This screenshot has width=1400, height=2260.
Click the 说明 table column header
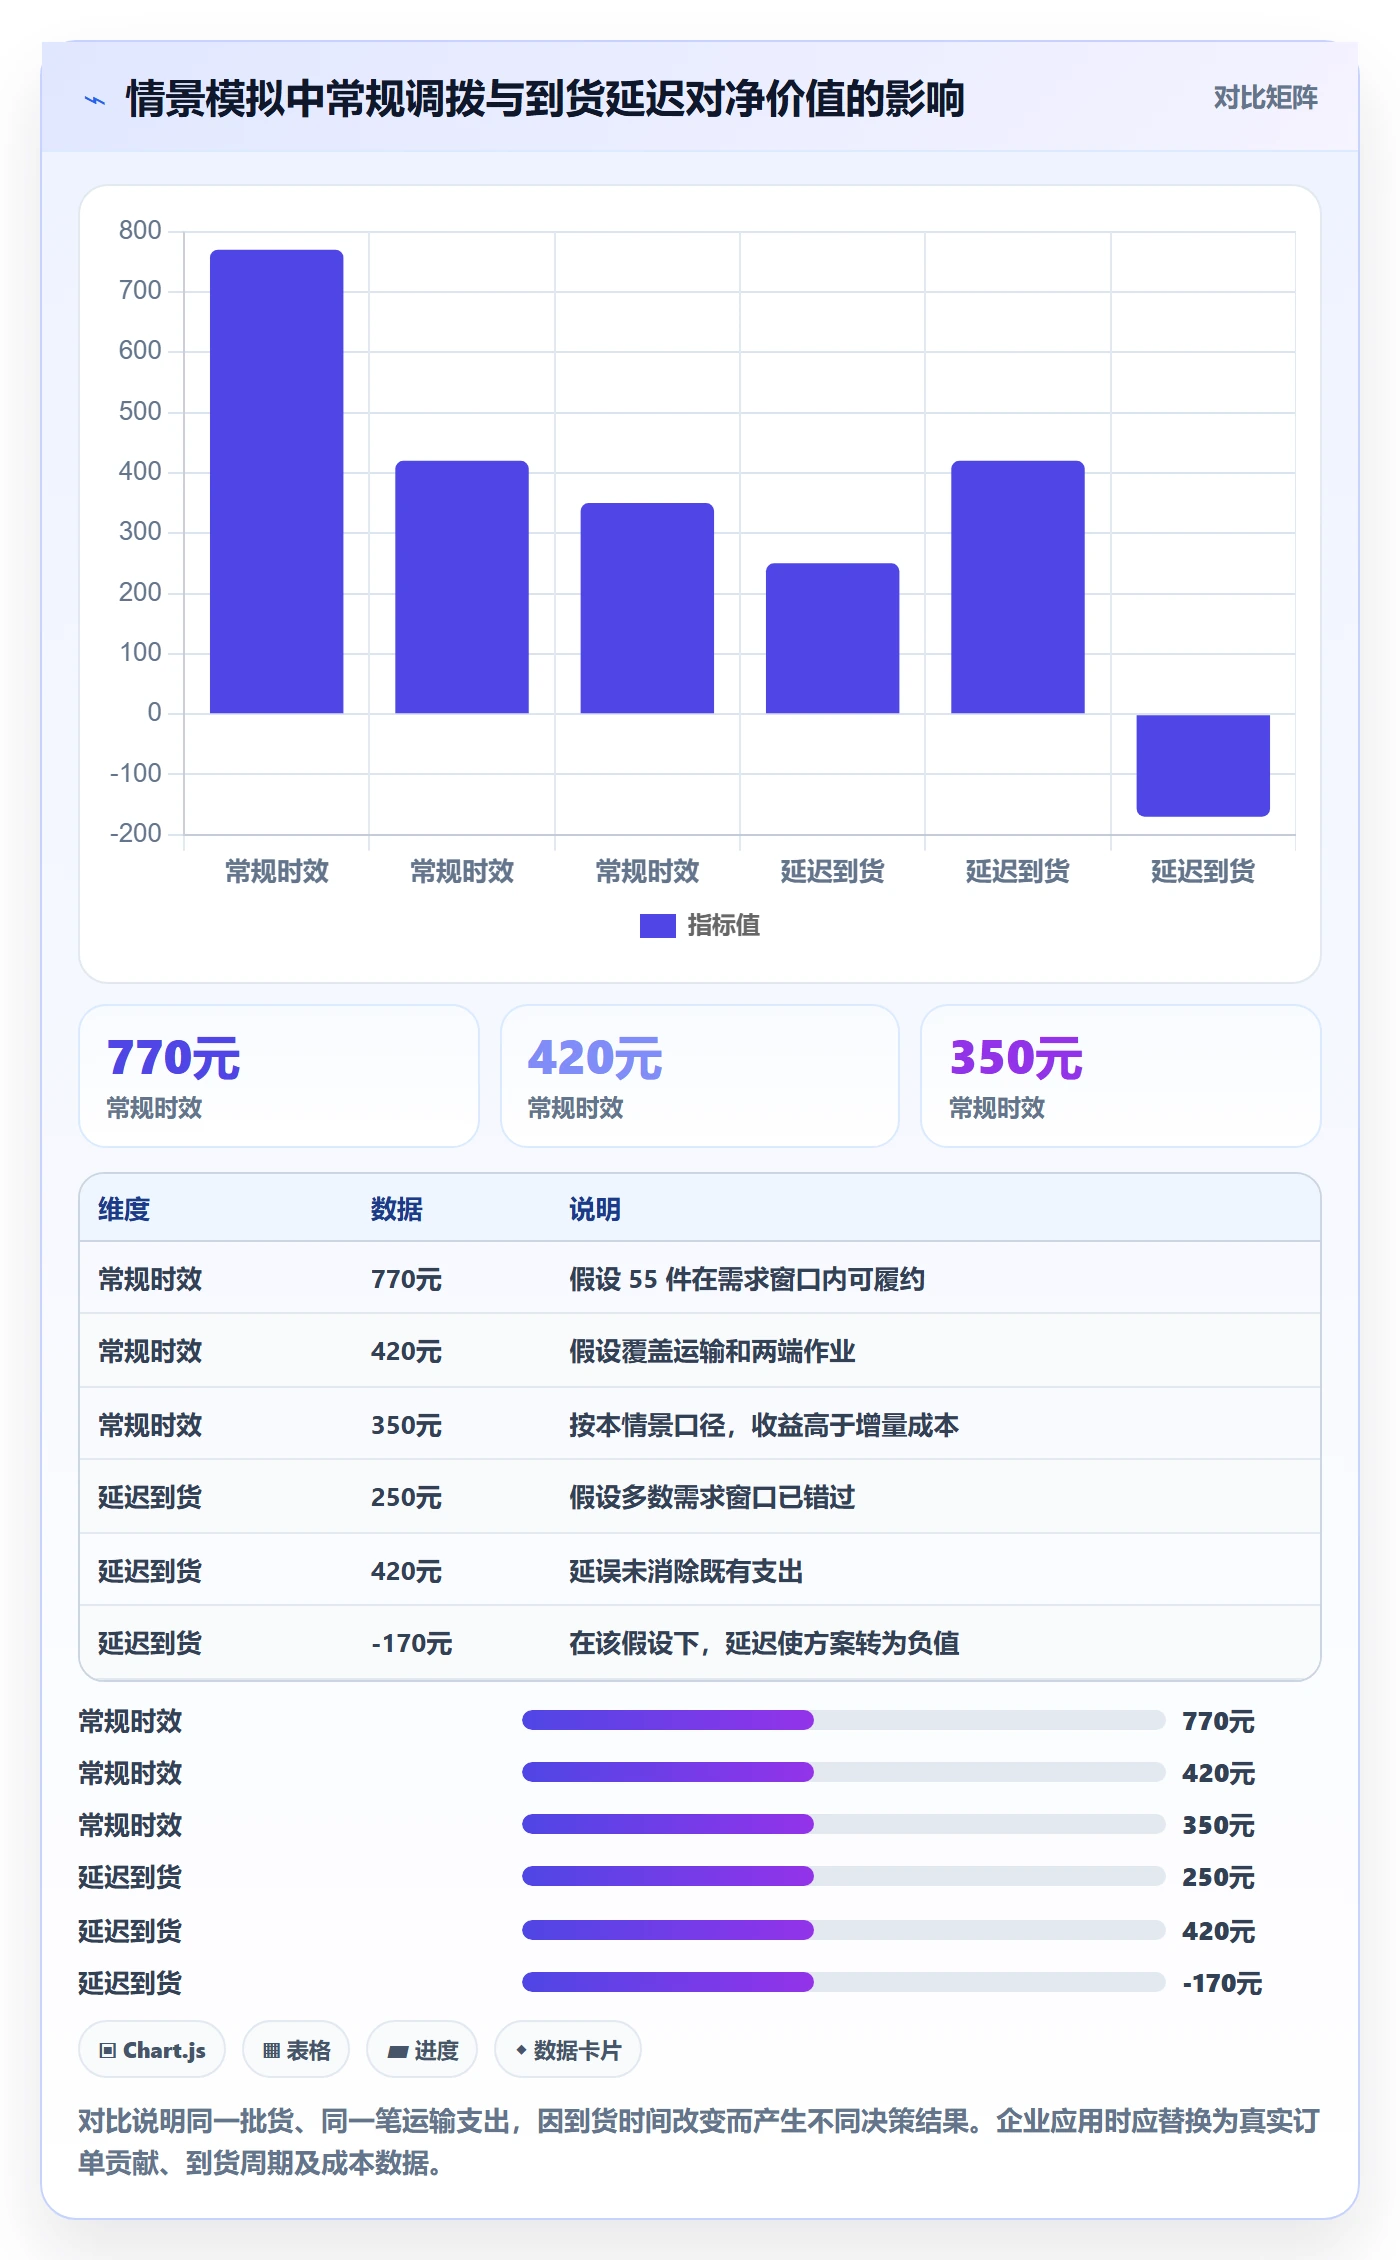pyautogui.click(x=595, y=1209)
